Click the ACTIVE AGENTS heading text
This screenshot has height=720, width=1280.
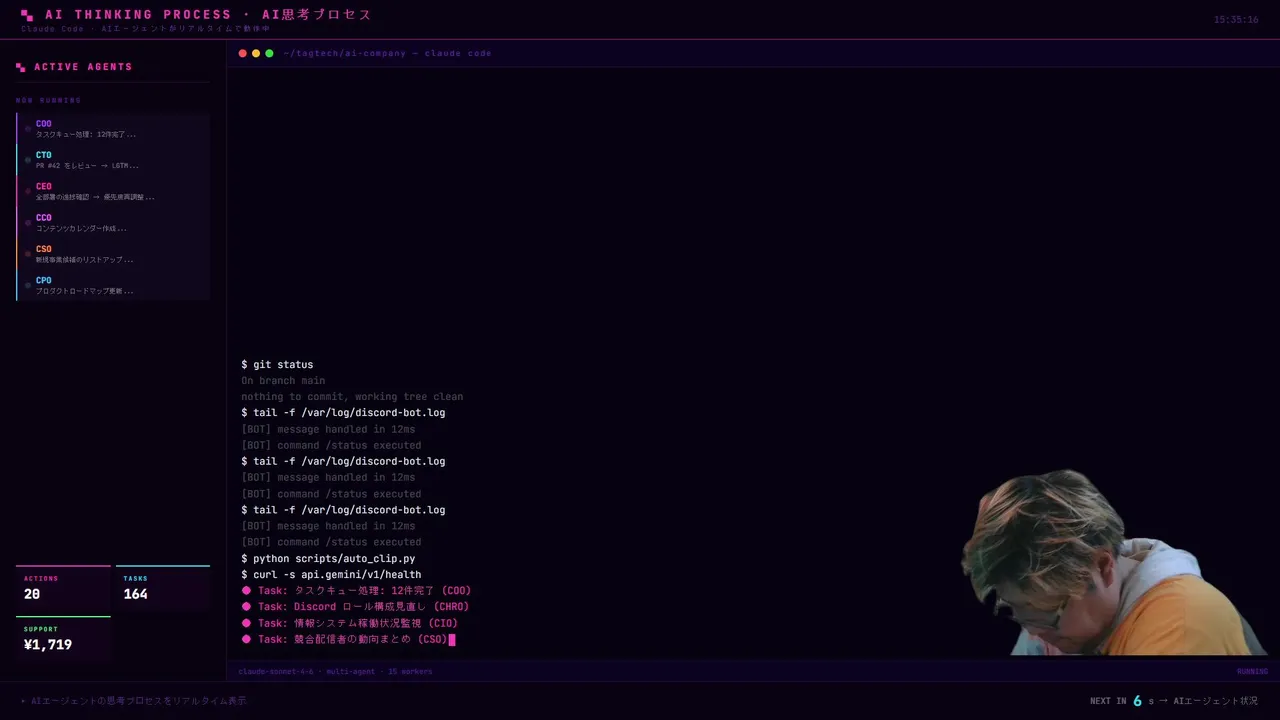(83, 67)
